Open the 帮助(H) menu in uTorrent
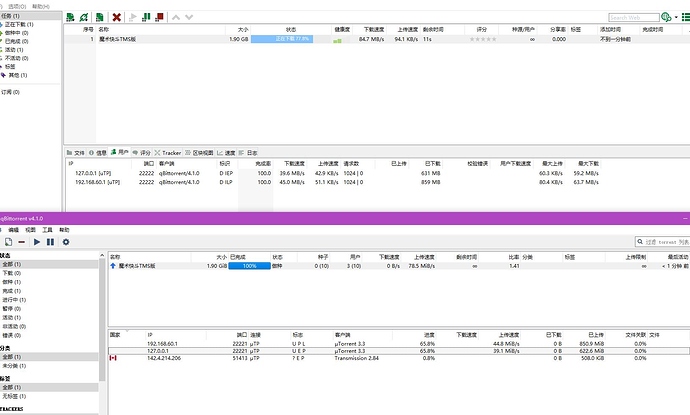The height and width of the screenshot is (415, 690). pos(40,6)
